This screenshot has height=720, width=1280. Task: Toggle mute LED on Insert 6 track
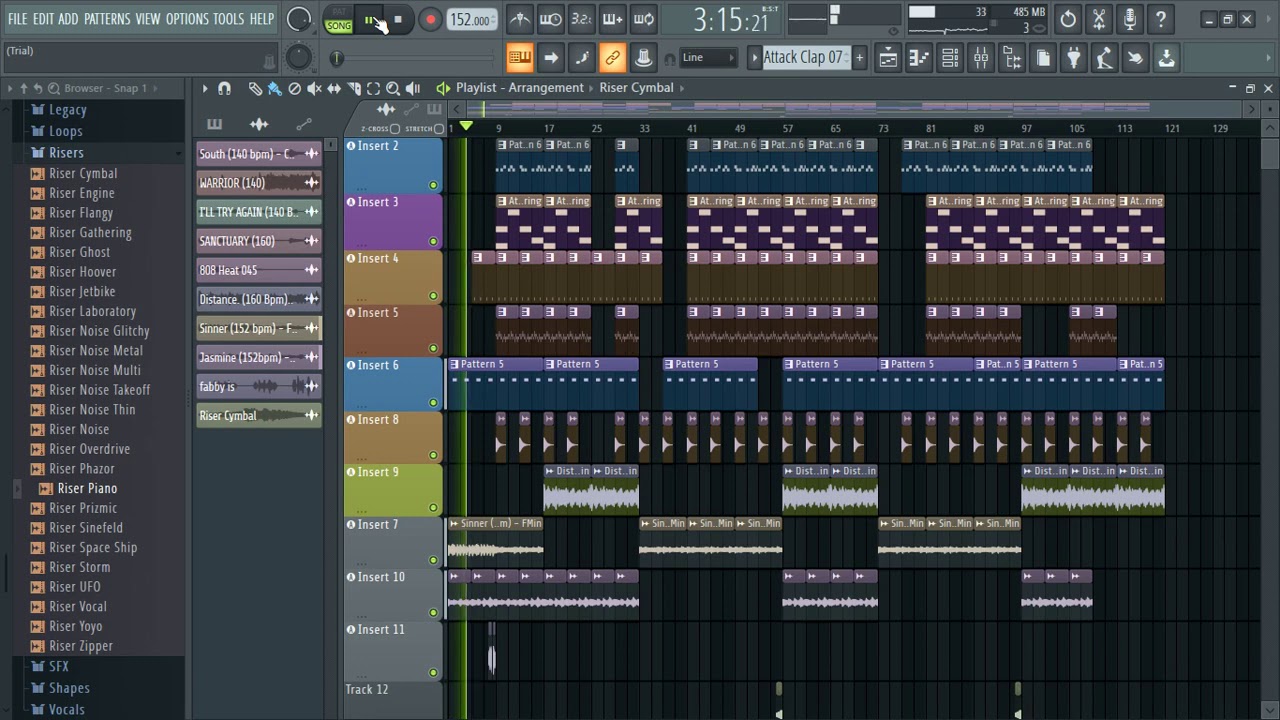click(433, 403)
